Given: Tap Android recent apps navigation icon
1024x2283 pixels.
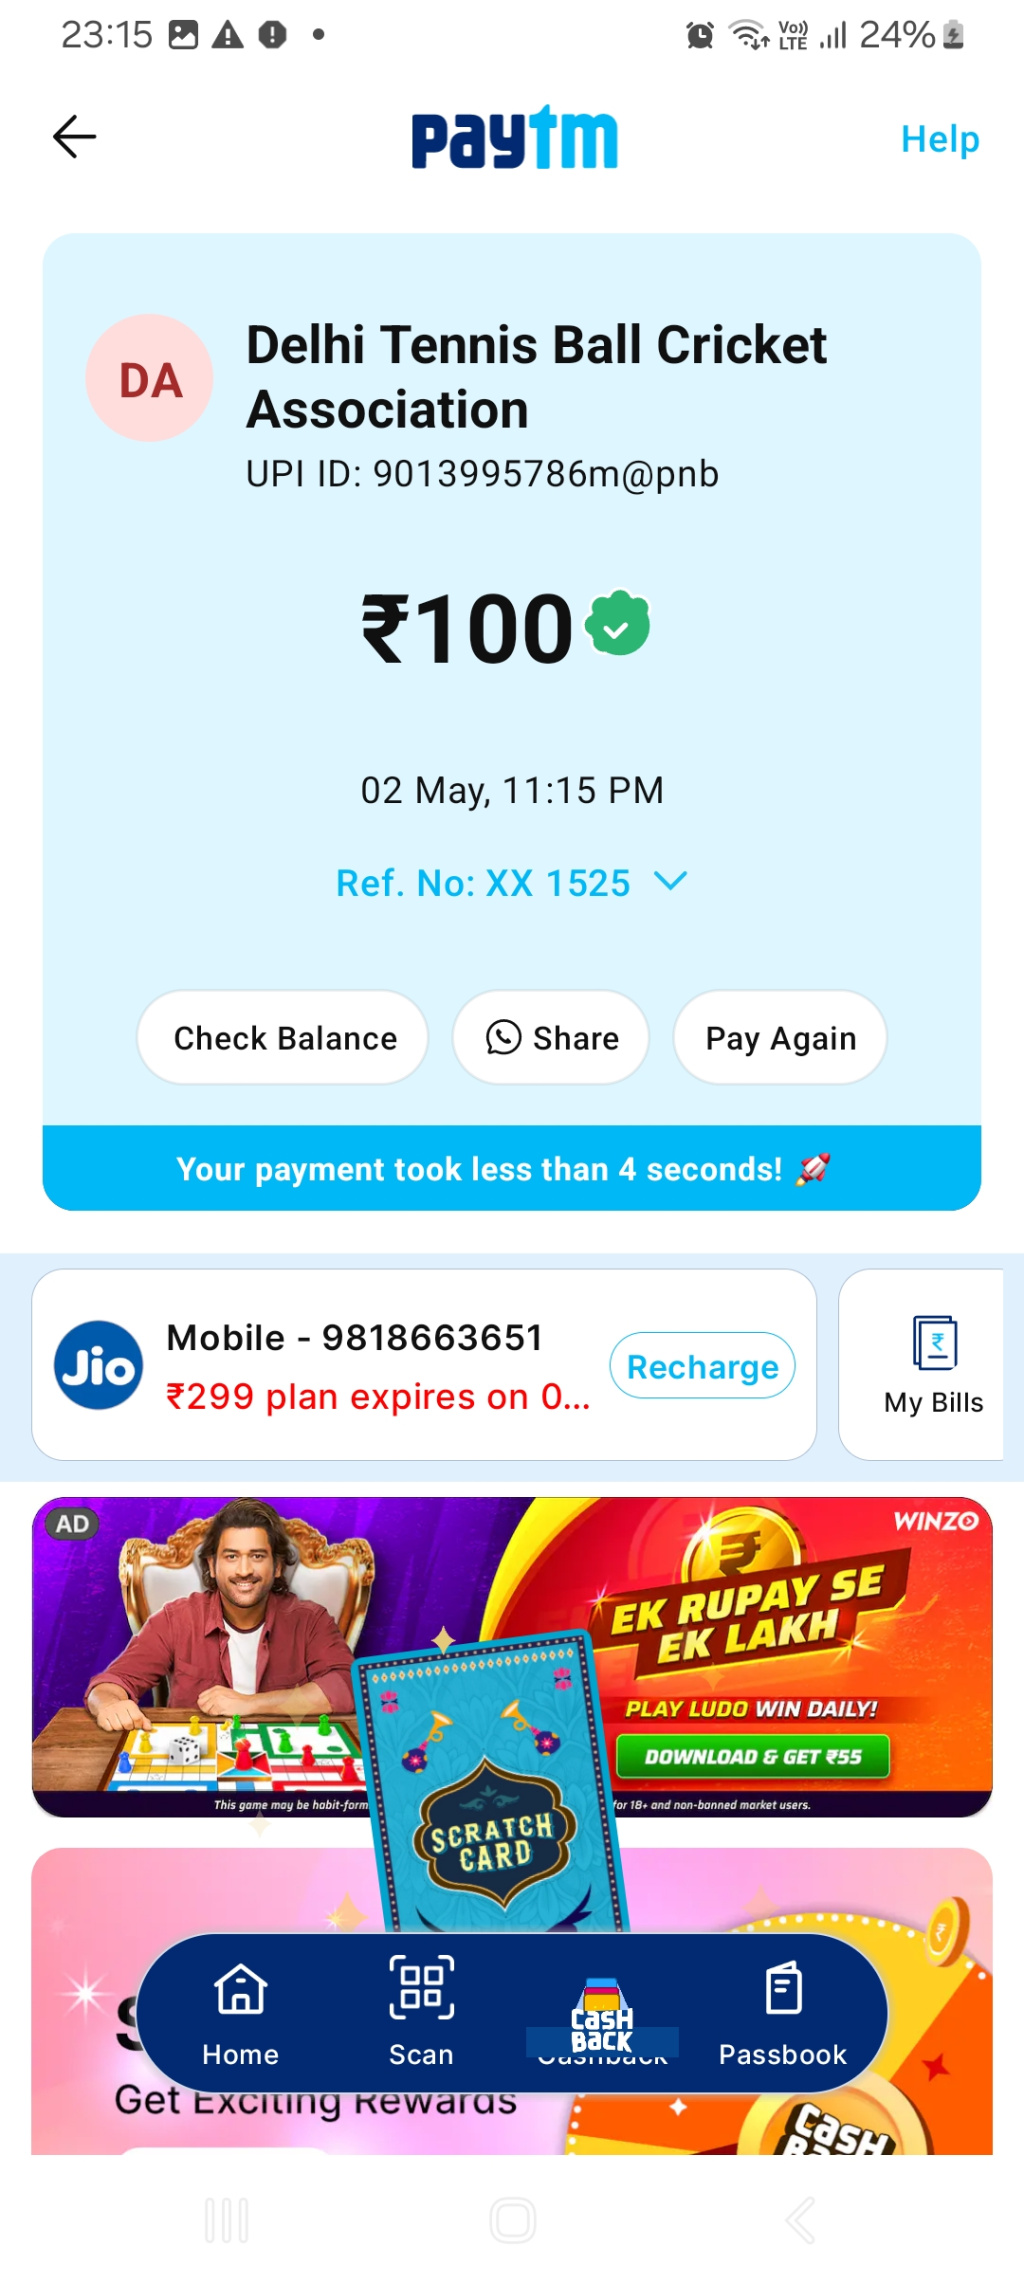Looking at the screenshot, I should click(x=227, y=2220).
